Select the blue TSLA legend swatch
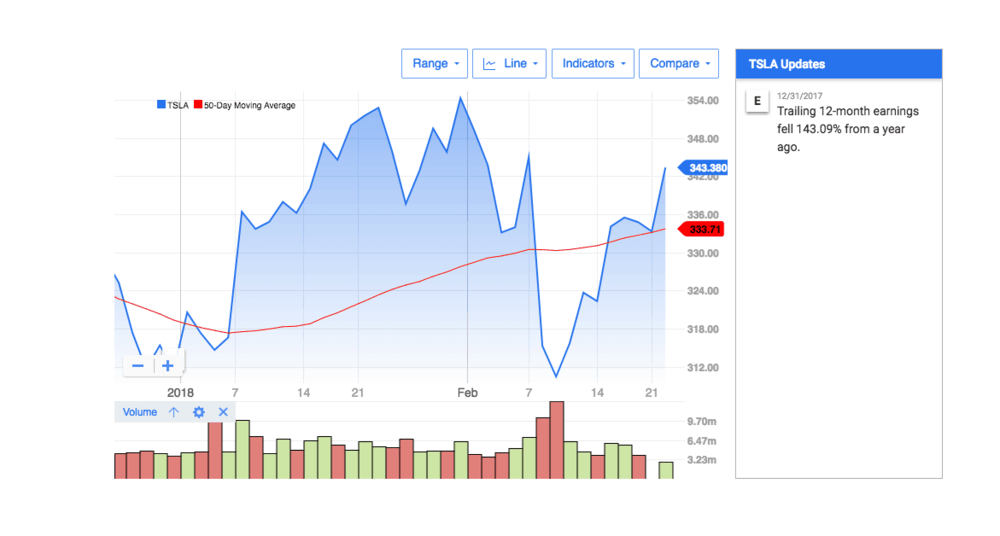1000x536 pixels. 161,105
